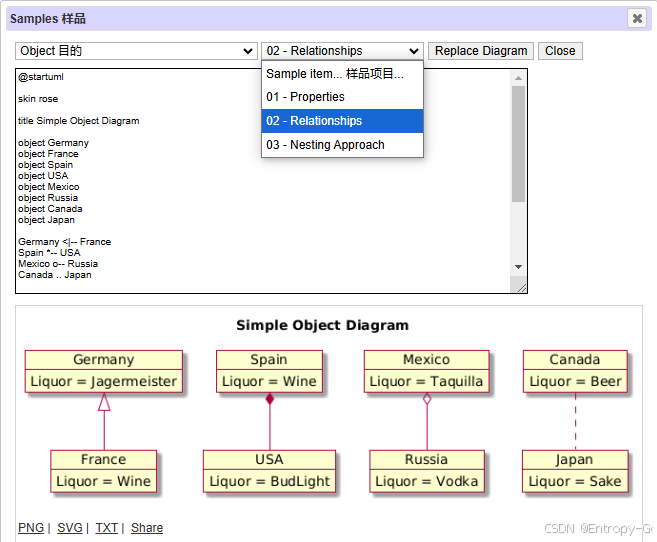Pick the highlighted 02 - Relationships option

pyautogui.click(x=342, y=121)
